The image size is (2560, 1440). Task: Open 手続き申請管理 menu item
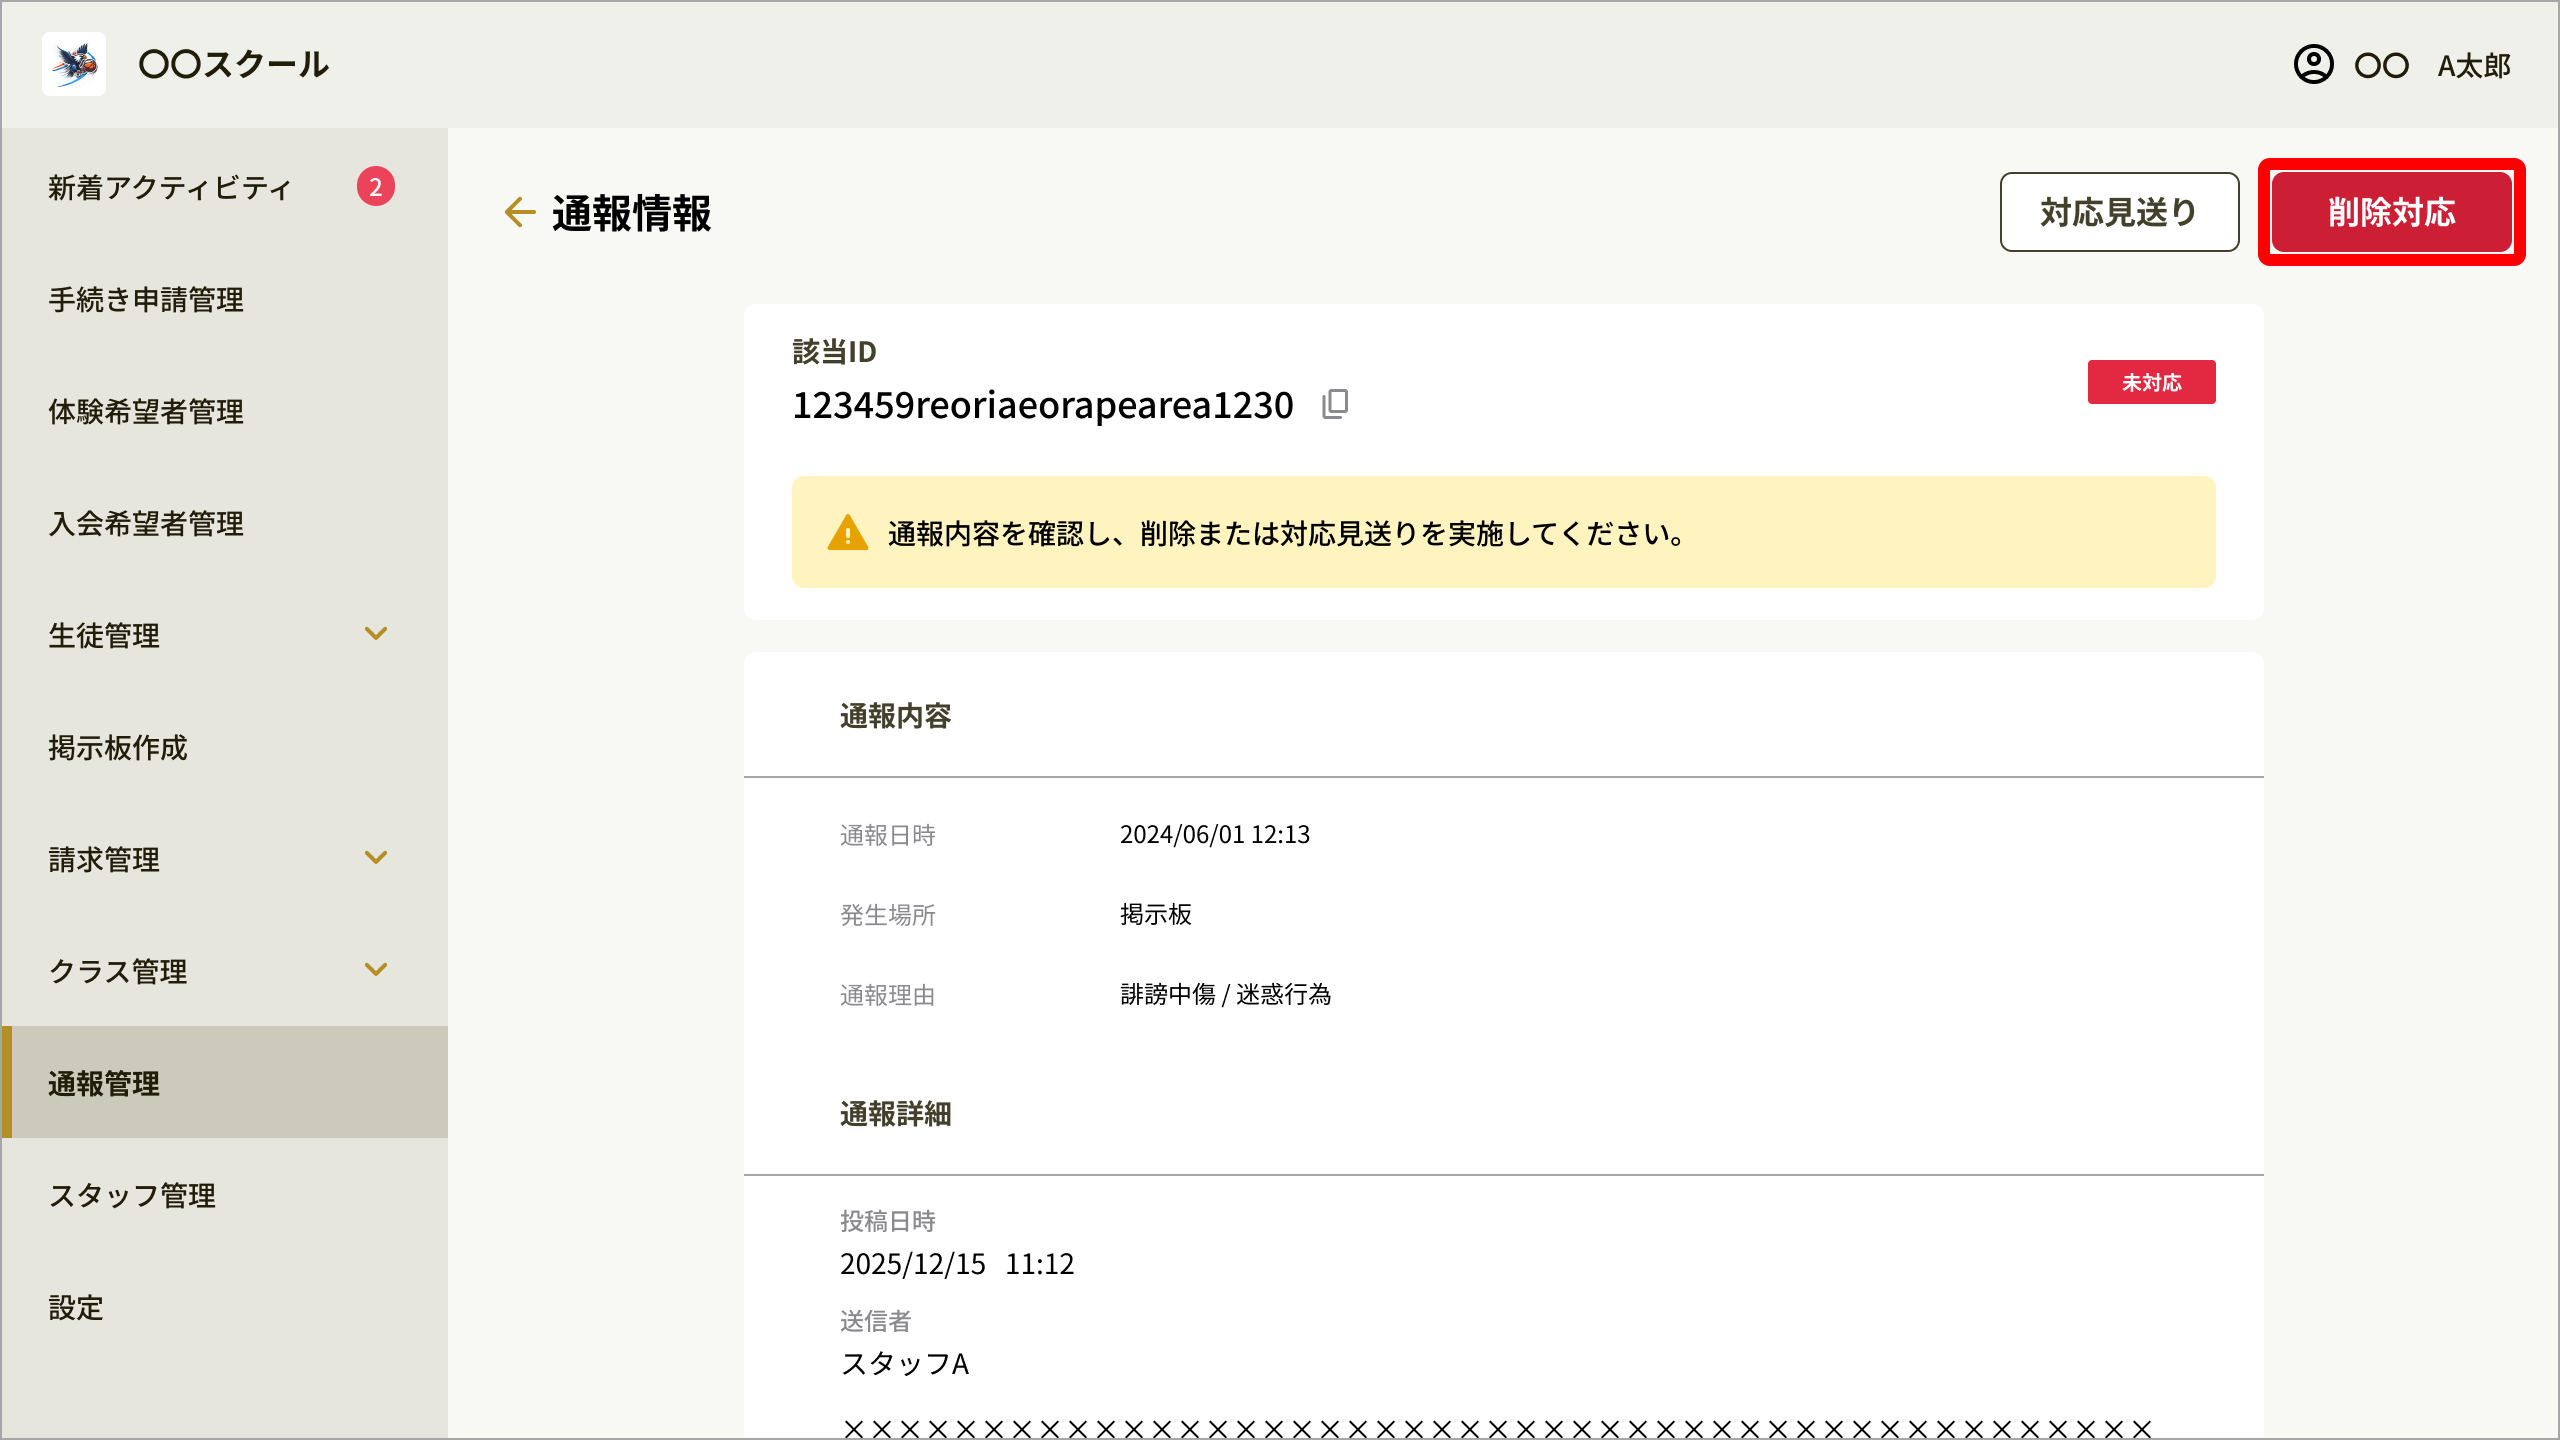(224, 300)
